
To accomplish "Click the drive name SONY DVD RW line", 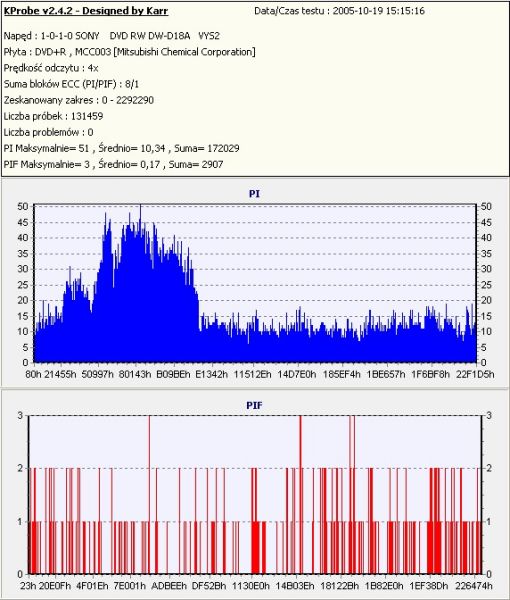I will [112, 36].
